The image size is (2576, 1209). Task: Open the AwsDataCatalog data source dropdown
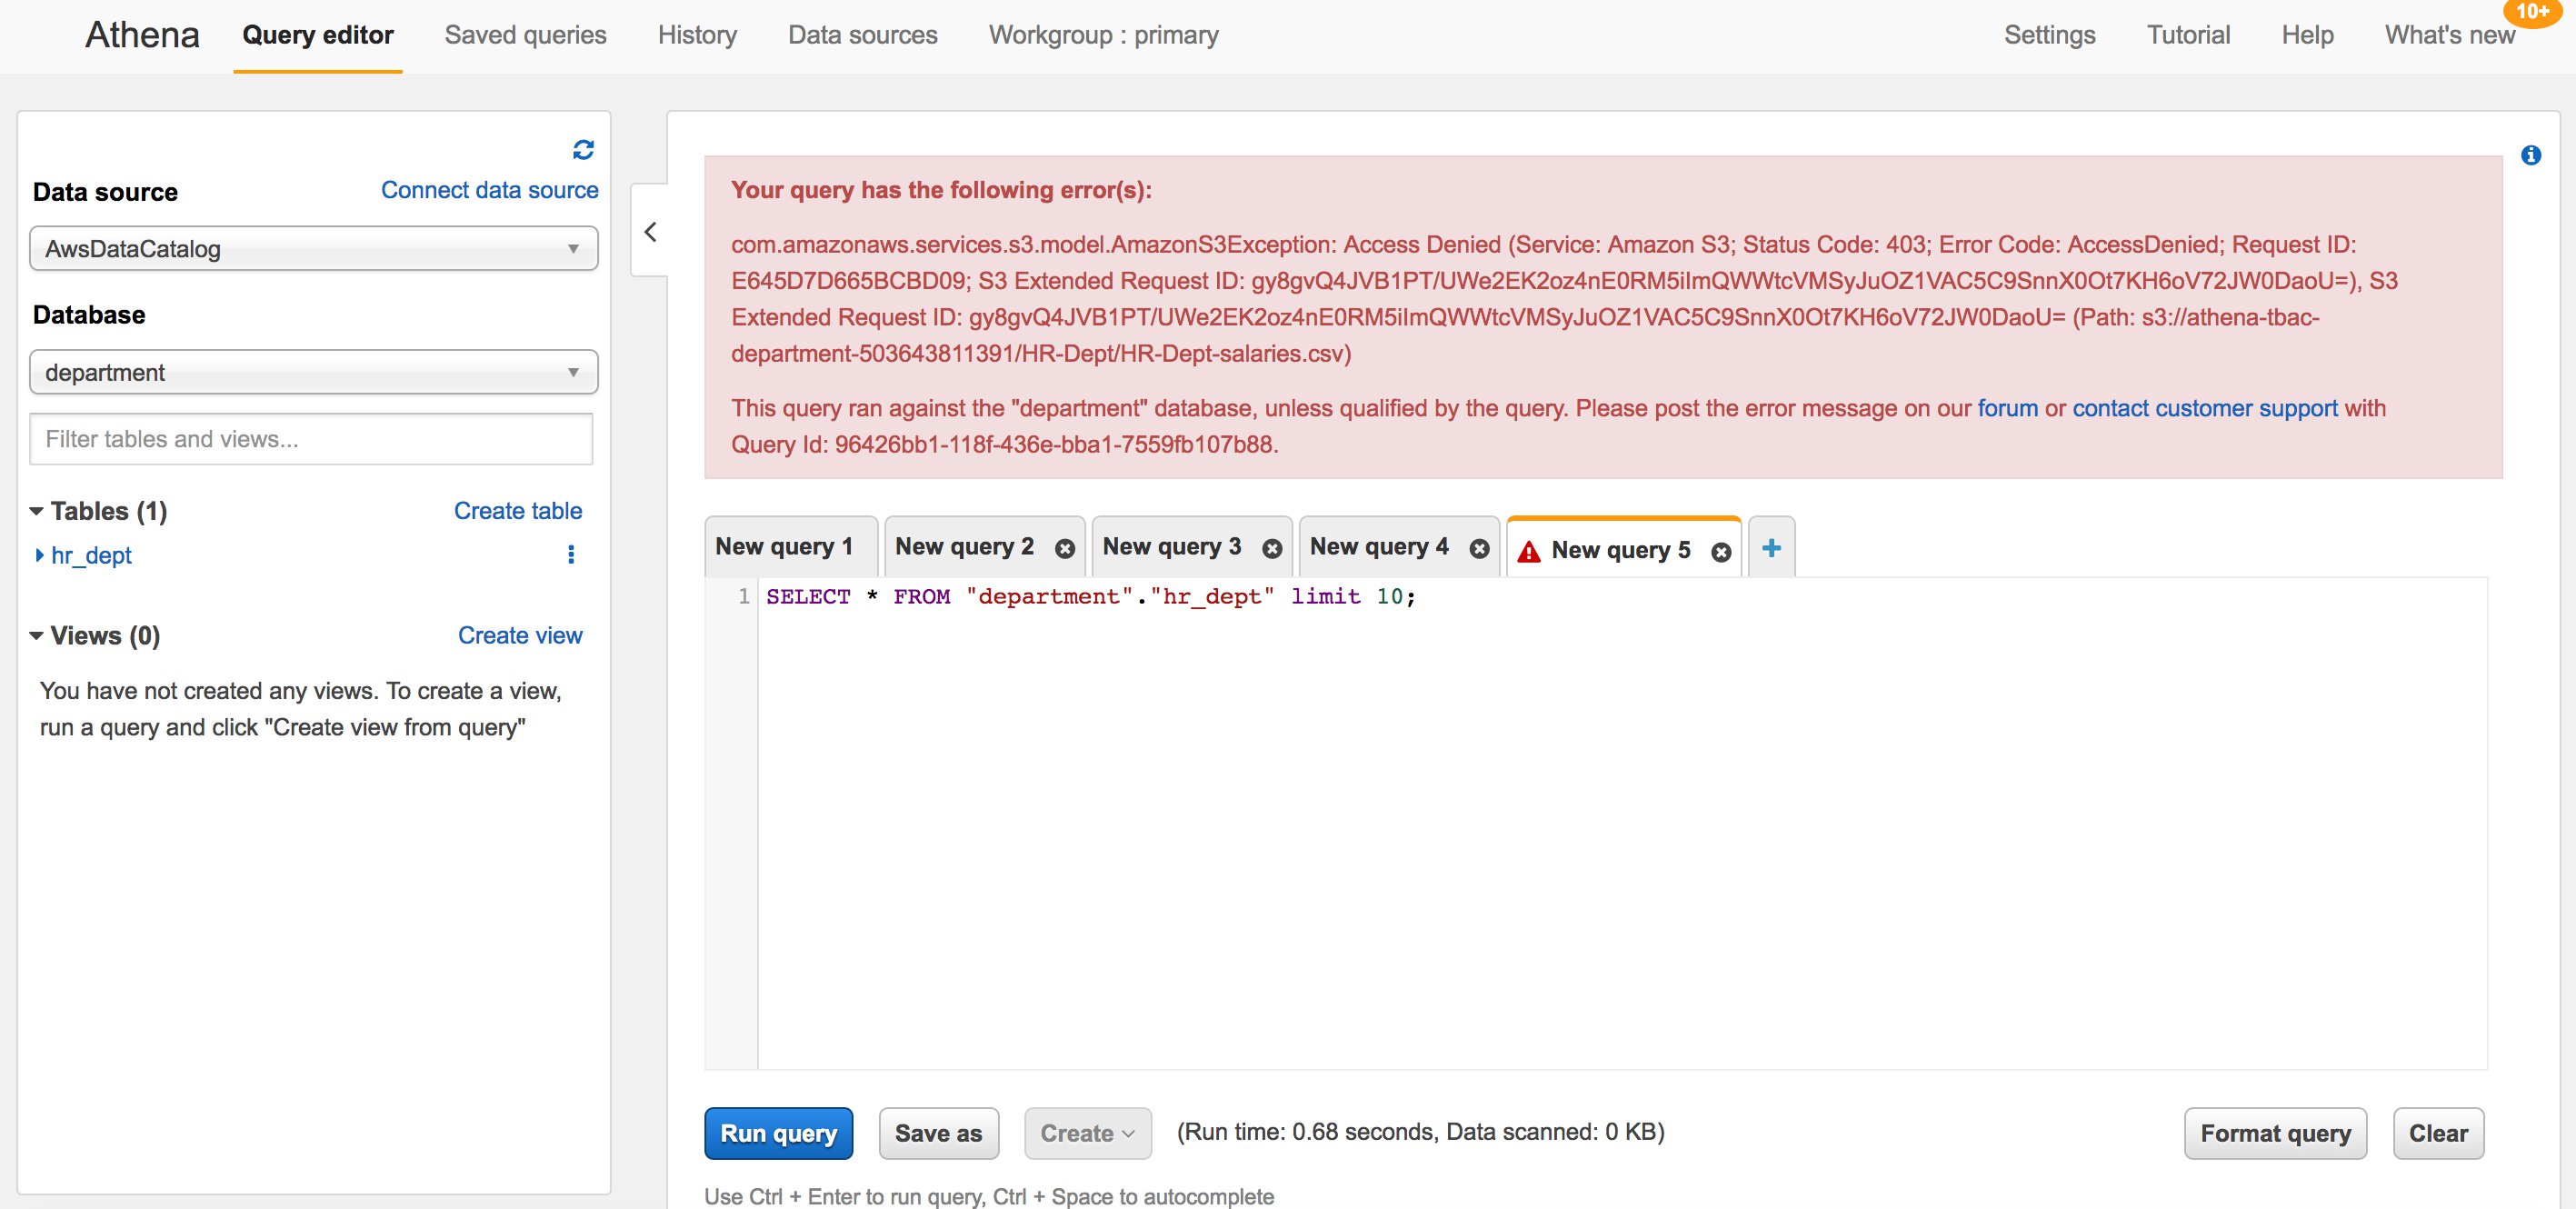(x=312, y=250)
